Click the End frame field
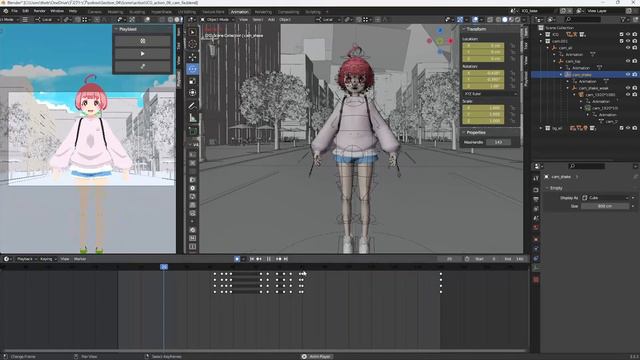640x360 pixels. tap(513, 259)
